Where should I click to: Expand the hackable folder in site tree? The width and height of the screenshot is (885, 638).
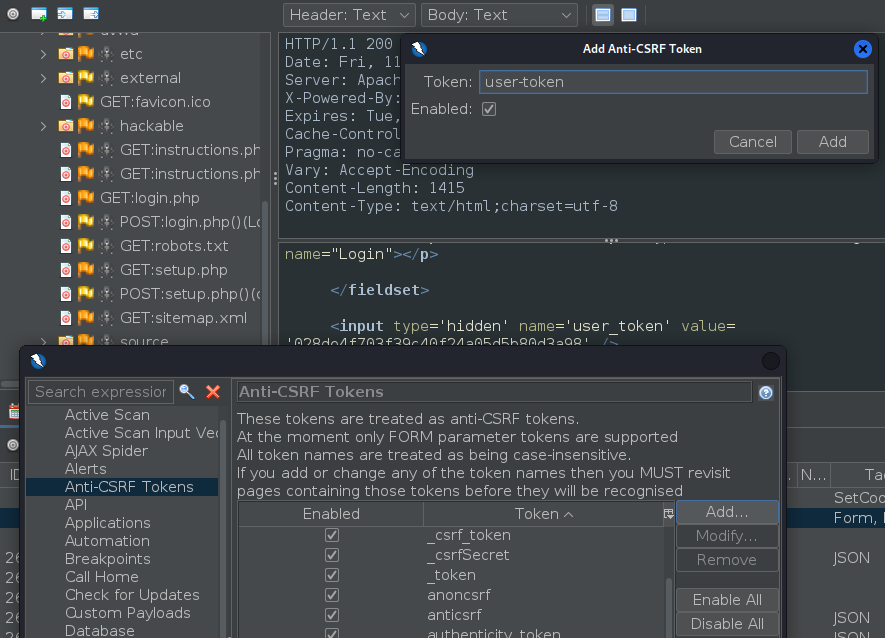point(43,126)
